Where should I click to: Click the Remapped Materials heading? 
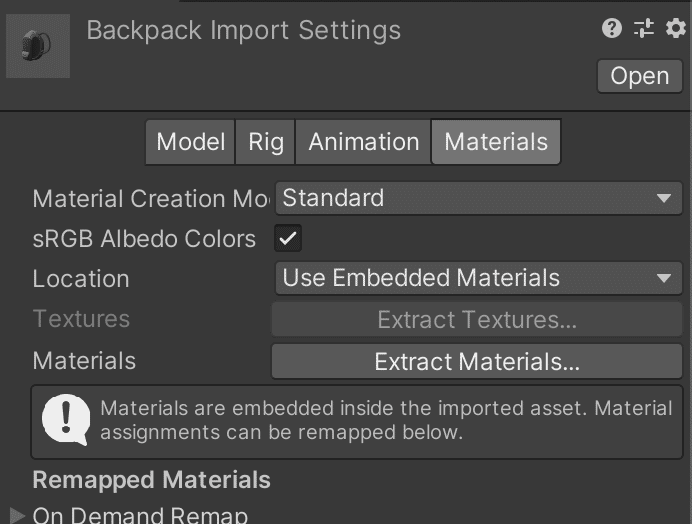coord(151,480)
